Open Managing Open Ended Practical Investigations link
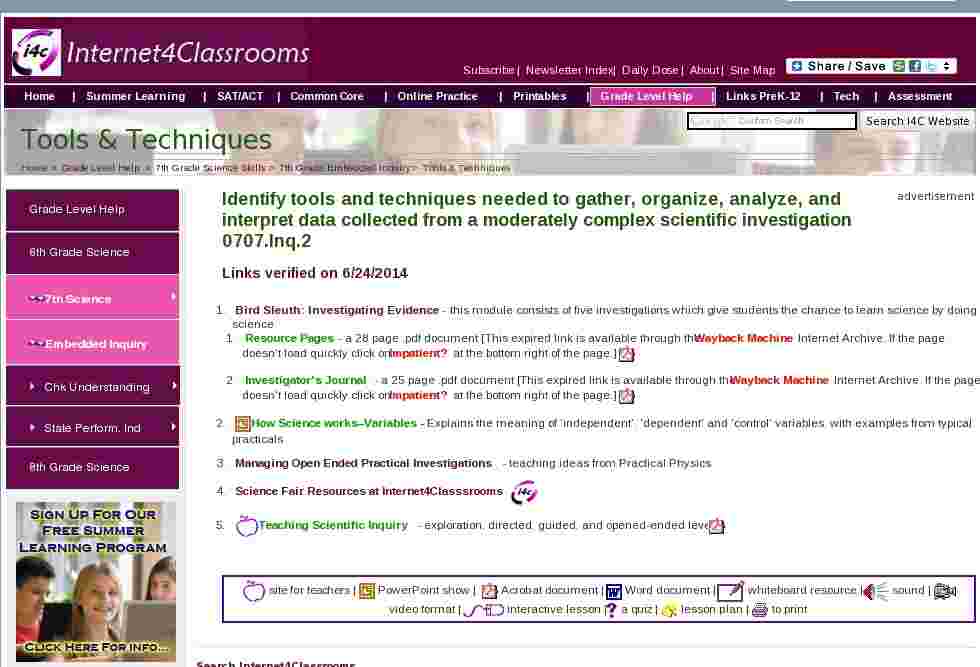Viewport: 980px width, 667px height. [363, 463]
